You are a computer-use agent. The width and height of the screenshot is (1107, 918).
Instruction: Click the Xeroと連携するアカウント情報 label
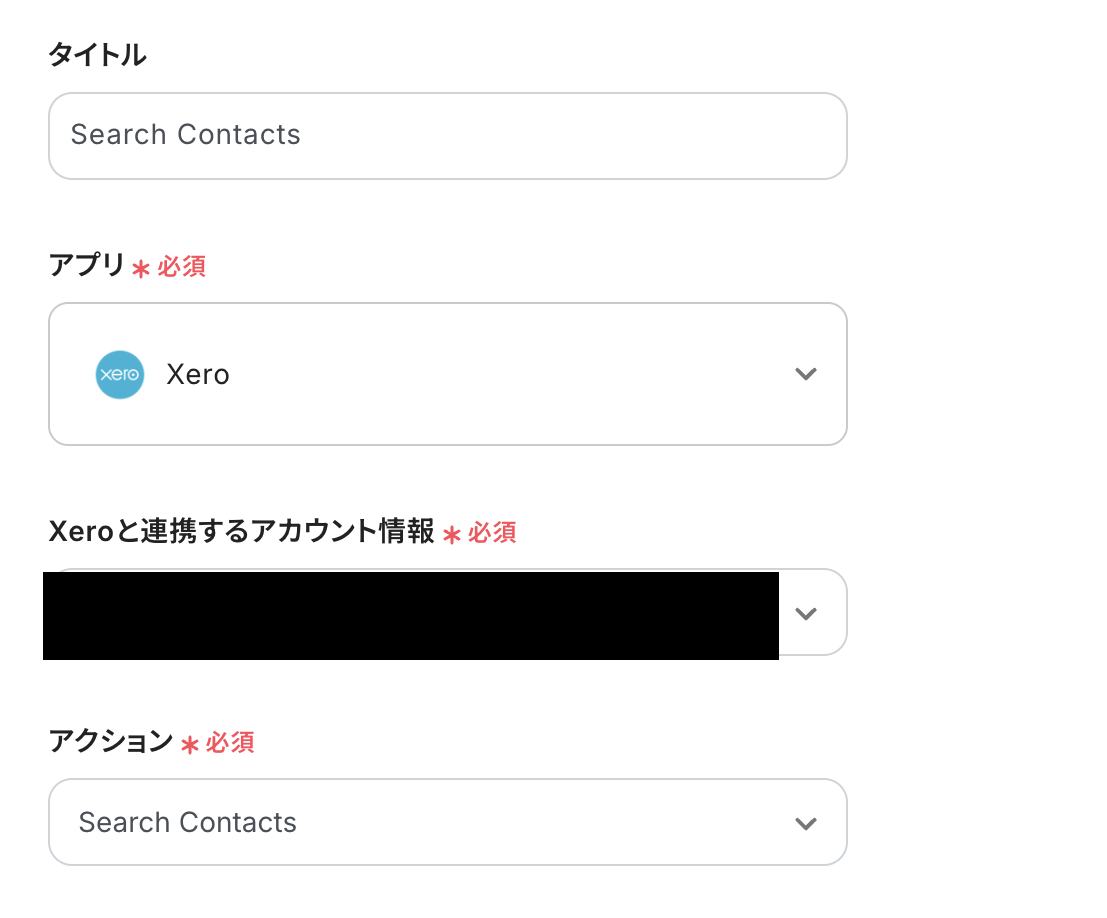click(x=241, y=532)
